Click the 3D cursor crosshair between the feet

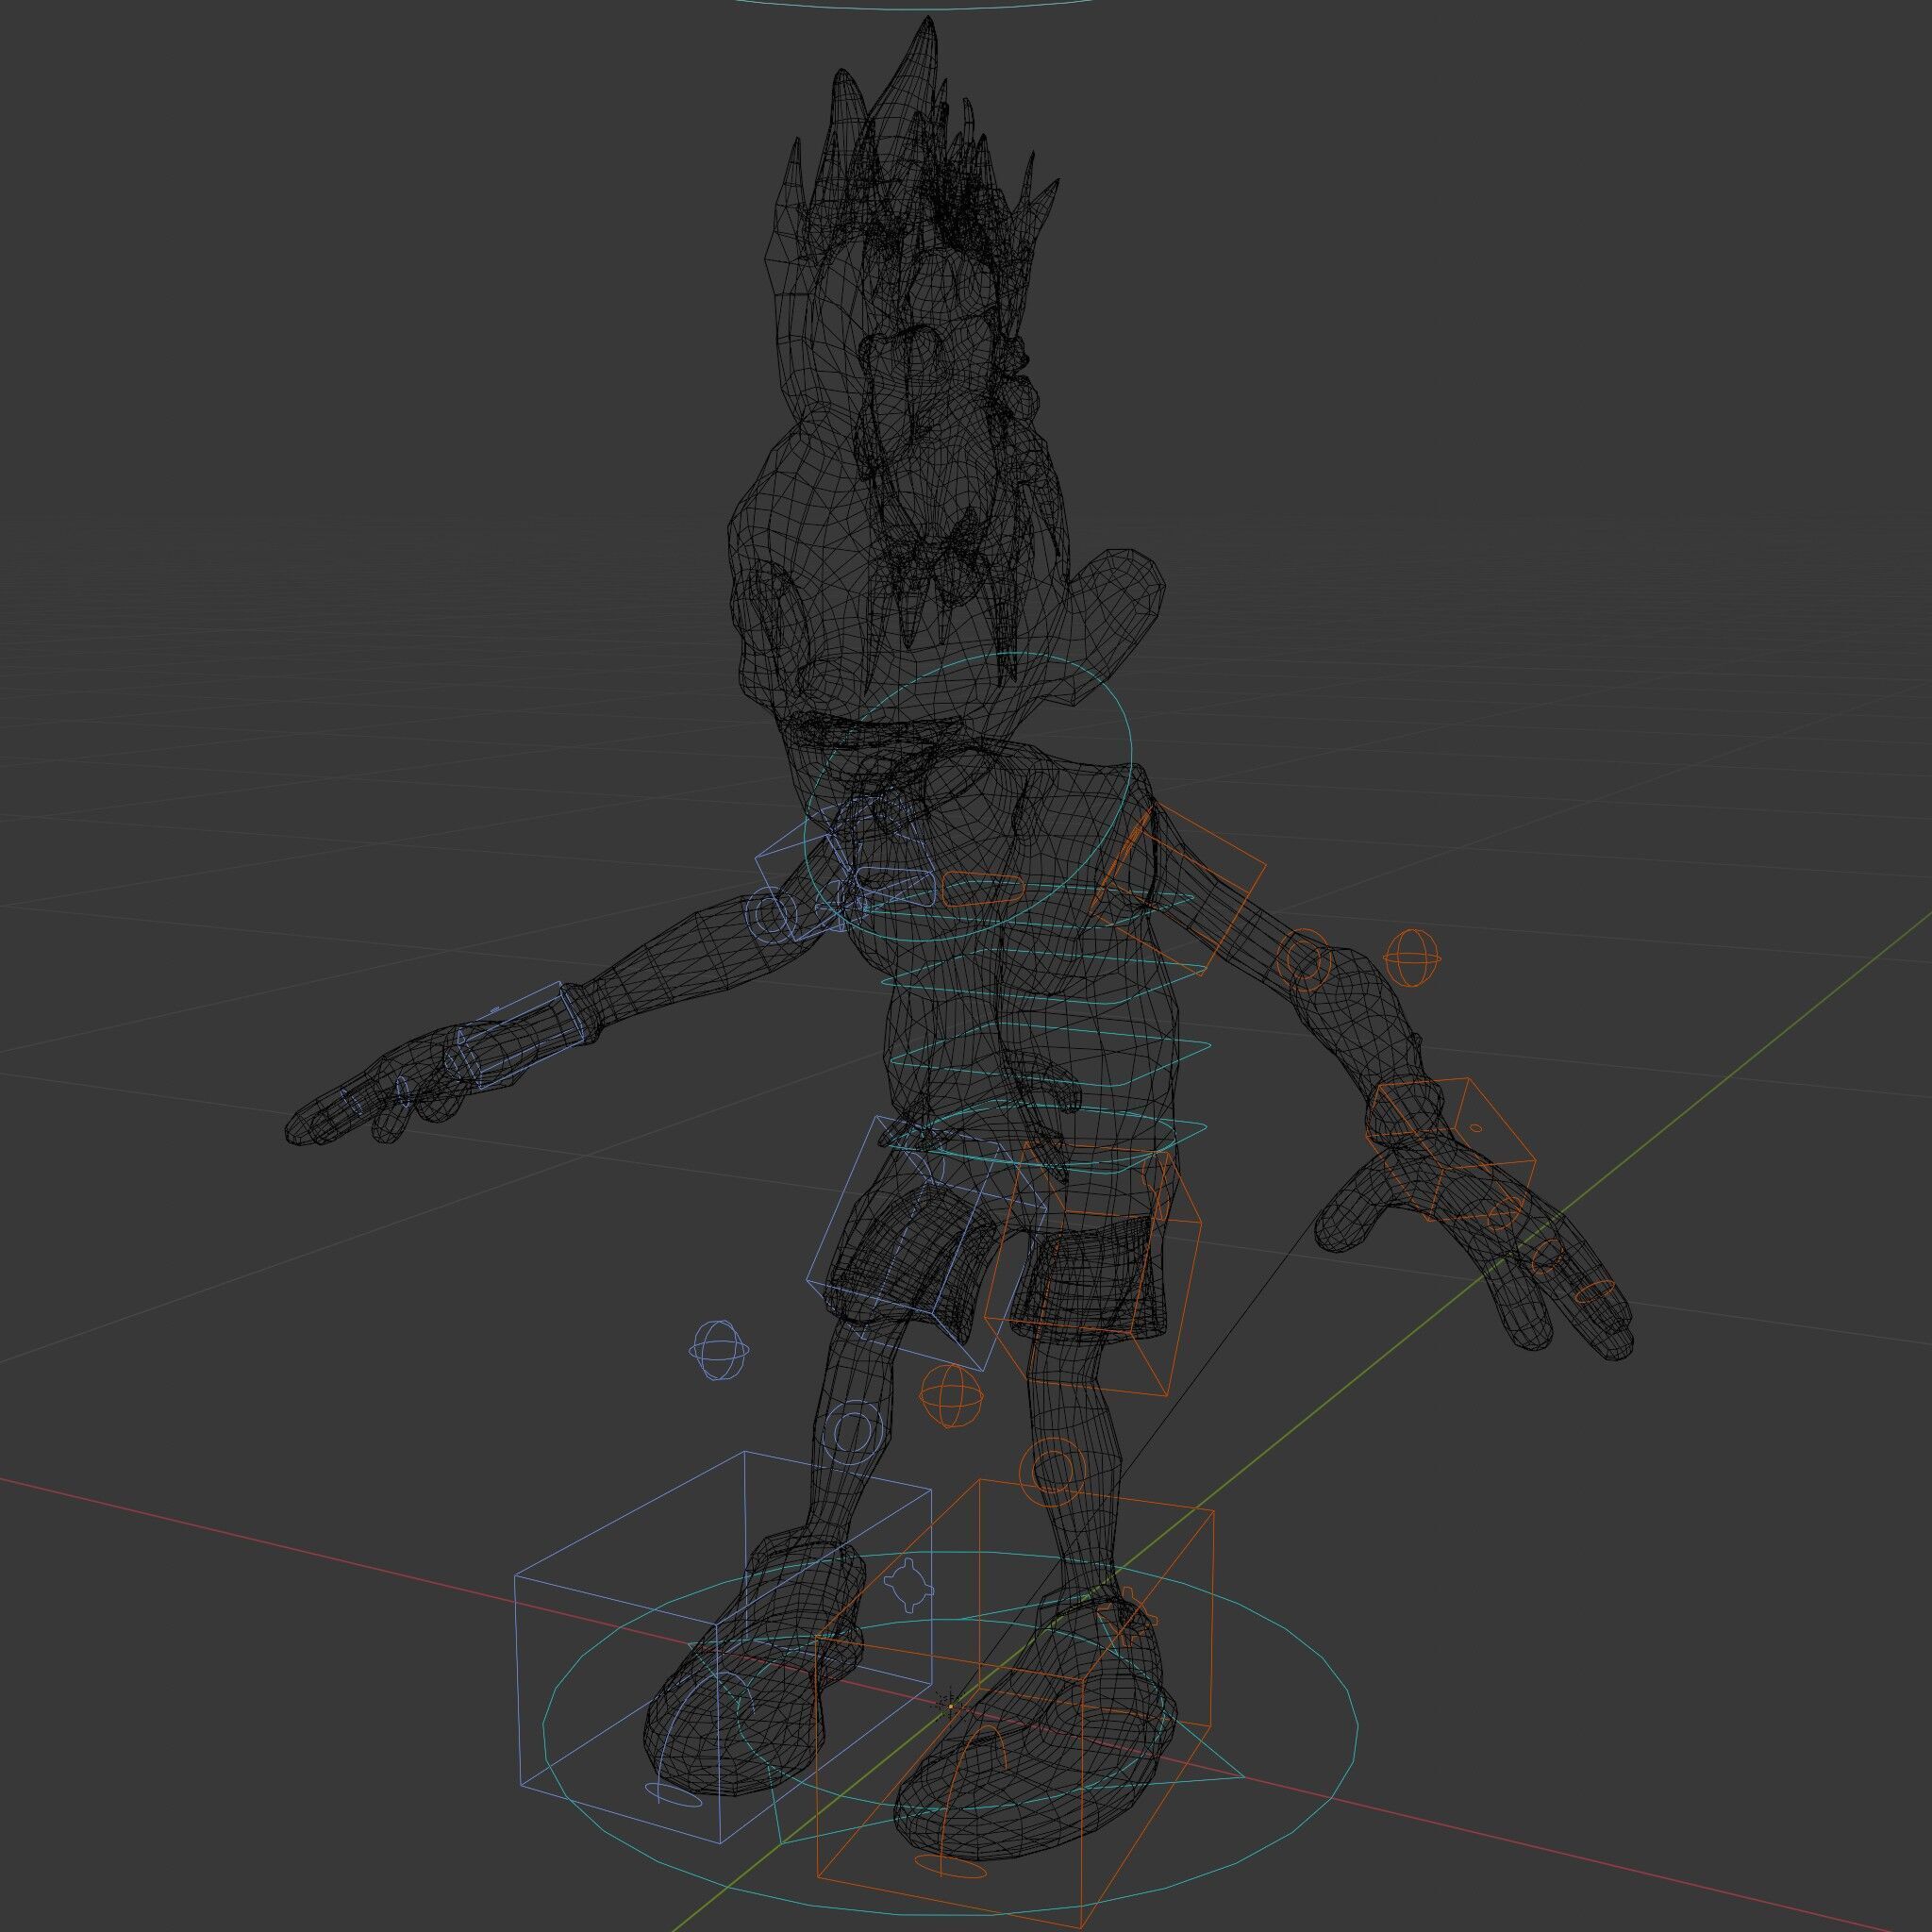(x=949, y=1705)
